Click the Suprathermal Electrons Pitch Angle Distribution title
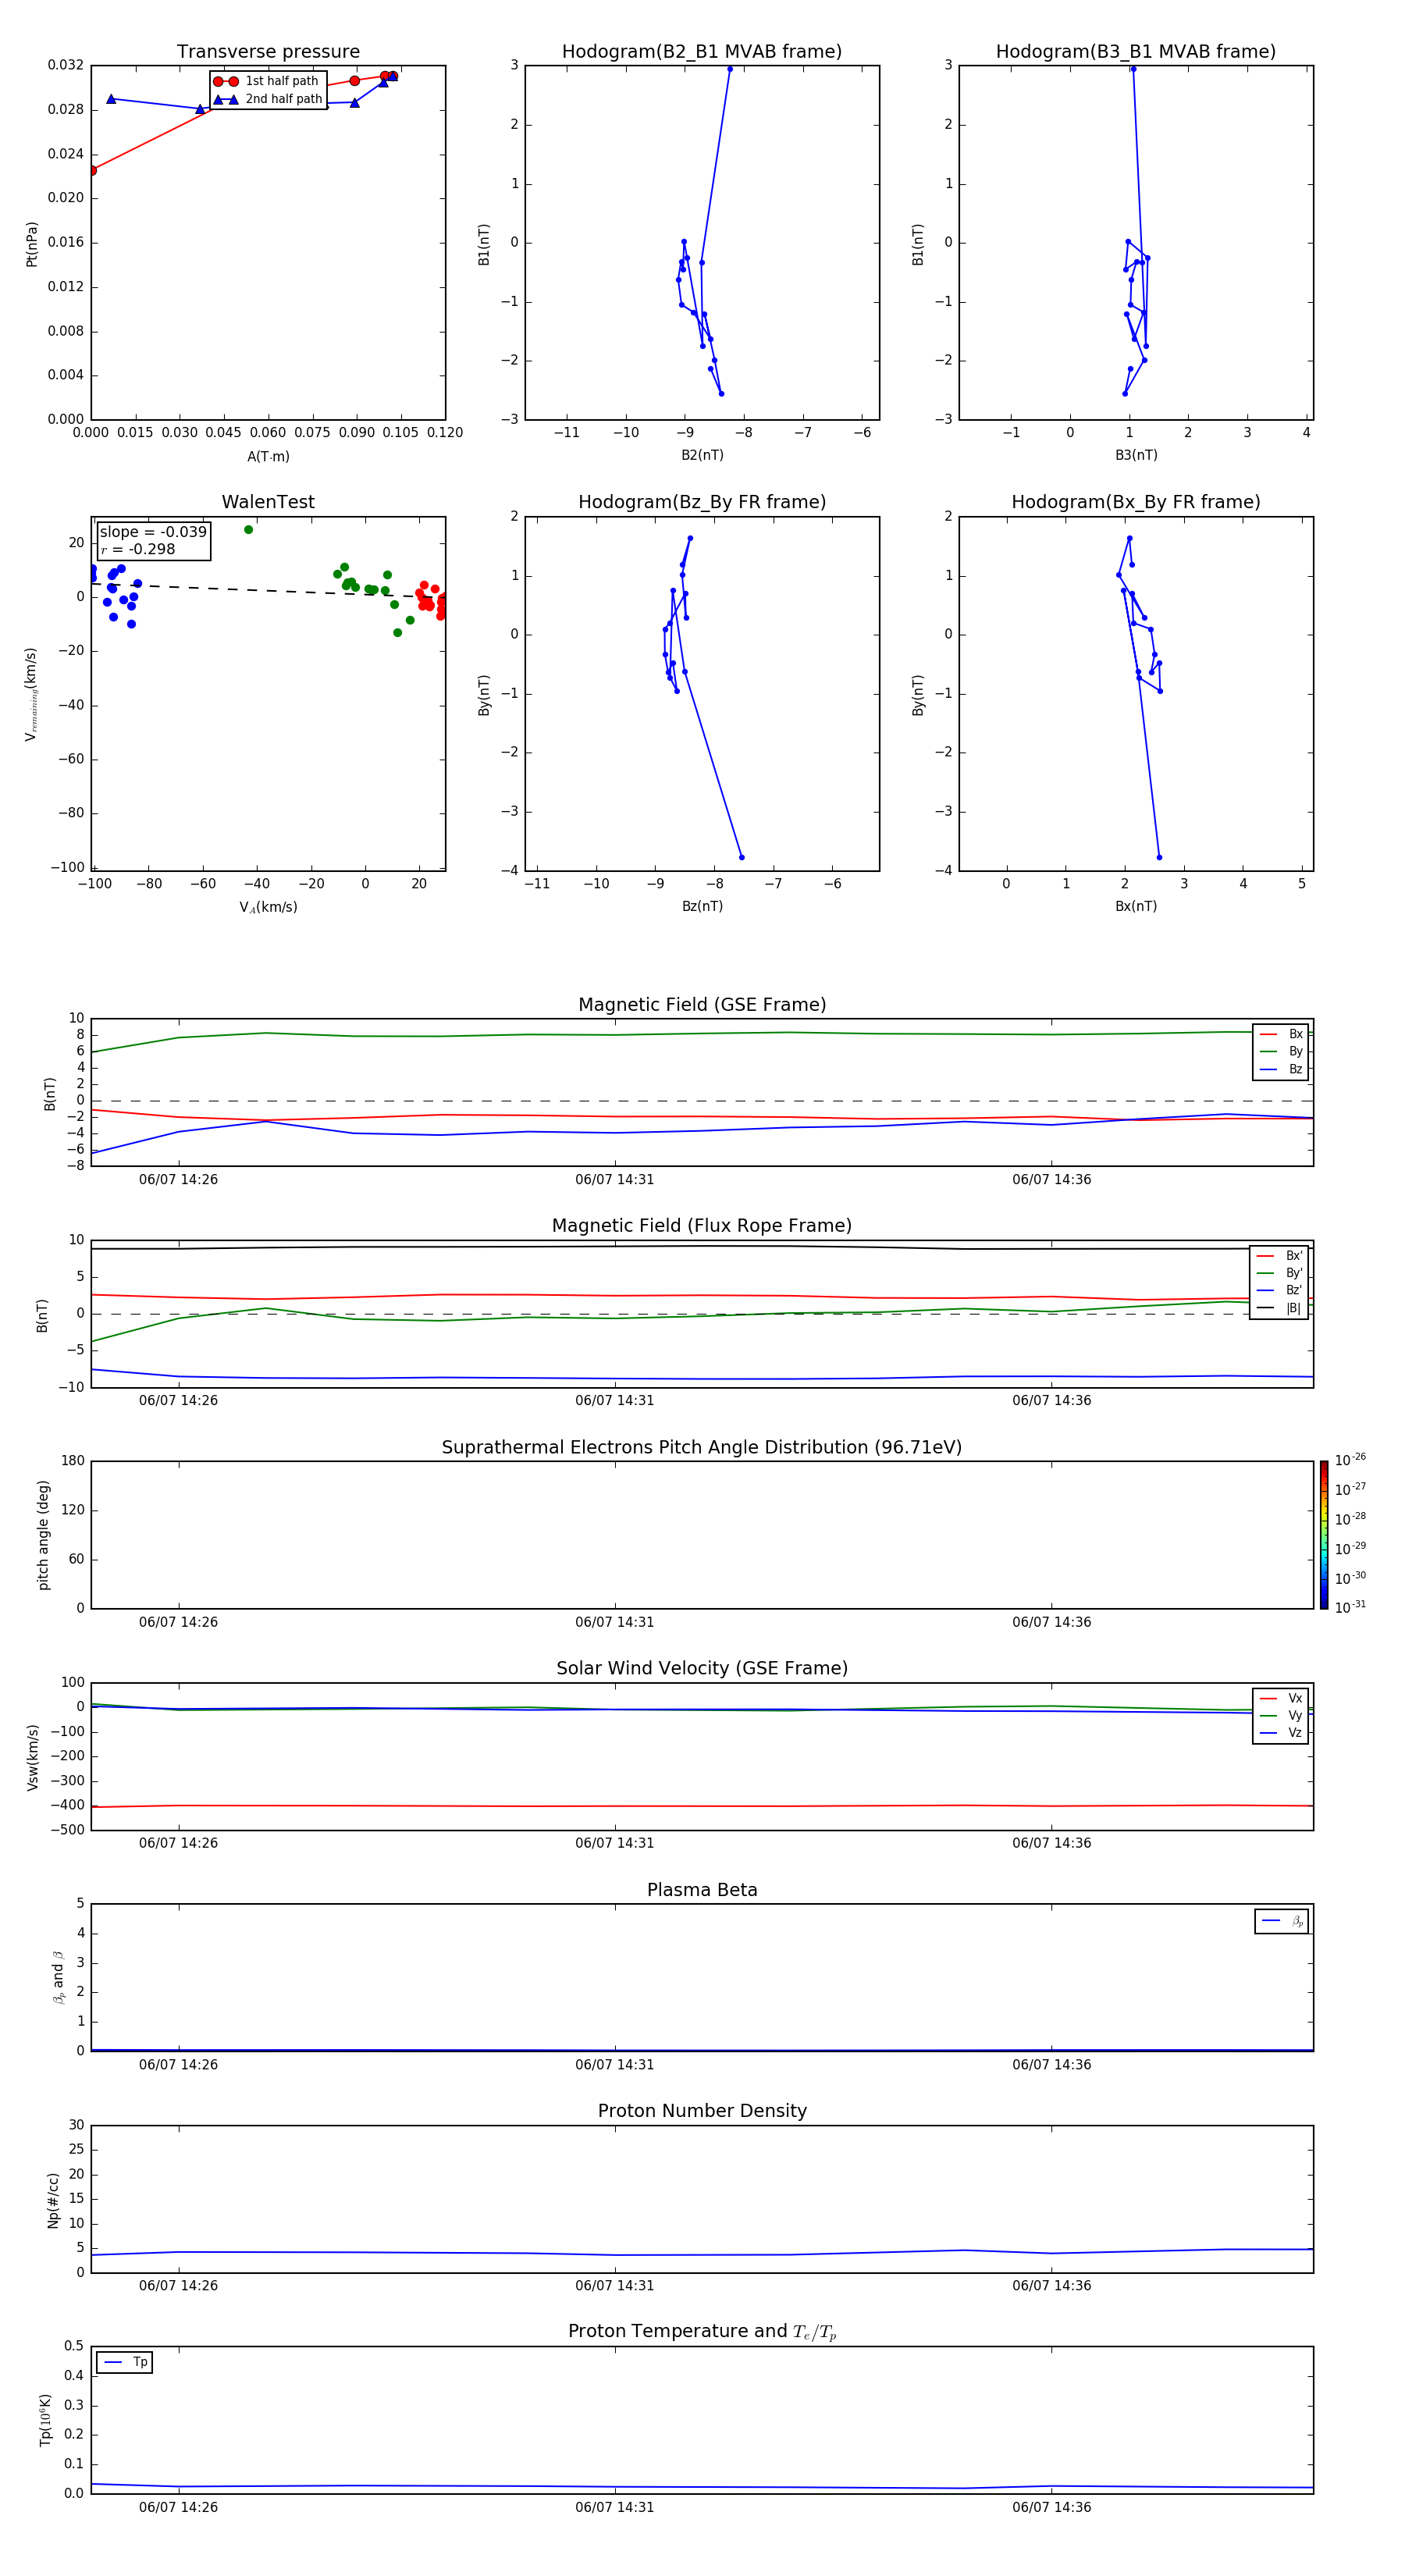The width and height of the screenshot is (1405, 2576). click(x=702, y=1447)
